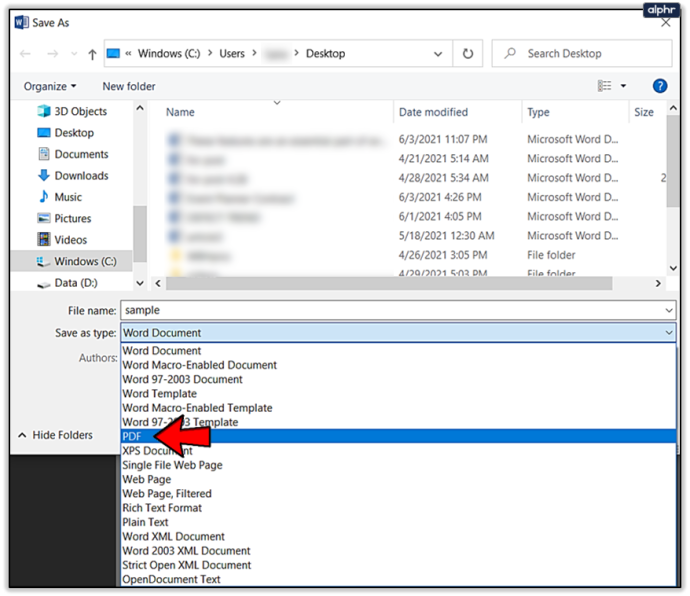Open the help question mark icon
Viewport: 690px width, 596px height.
659,86
